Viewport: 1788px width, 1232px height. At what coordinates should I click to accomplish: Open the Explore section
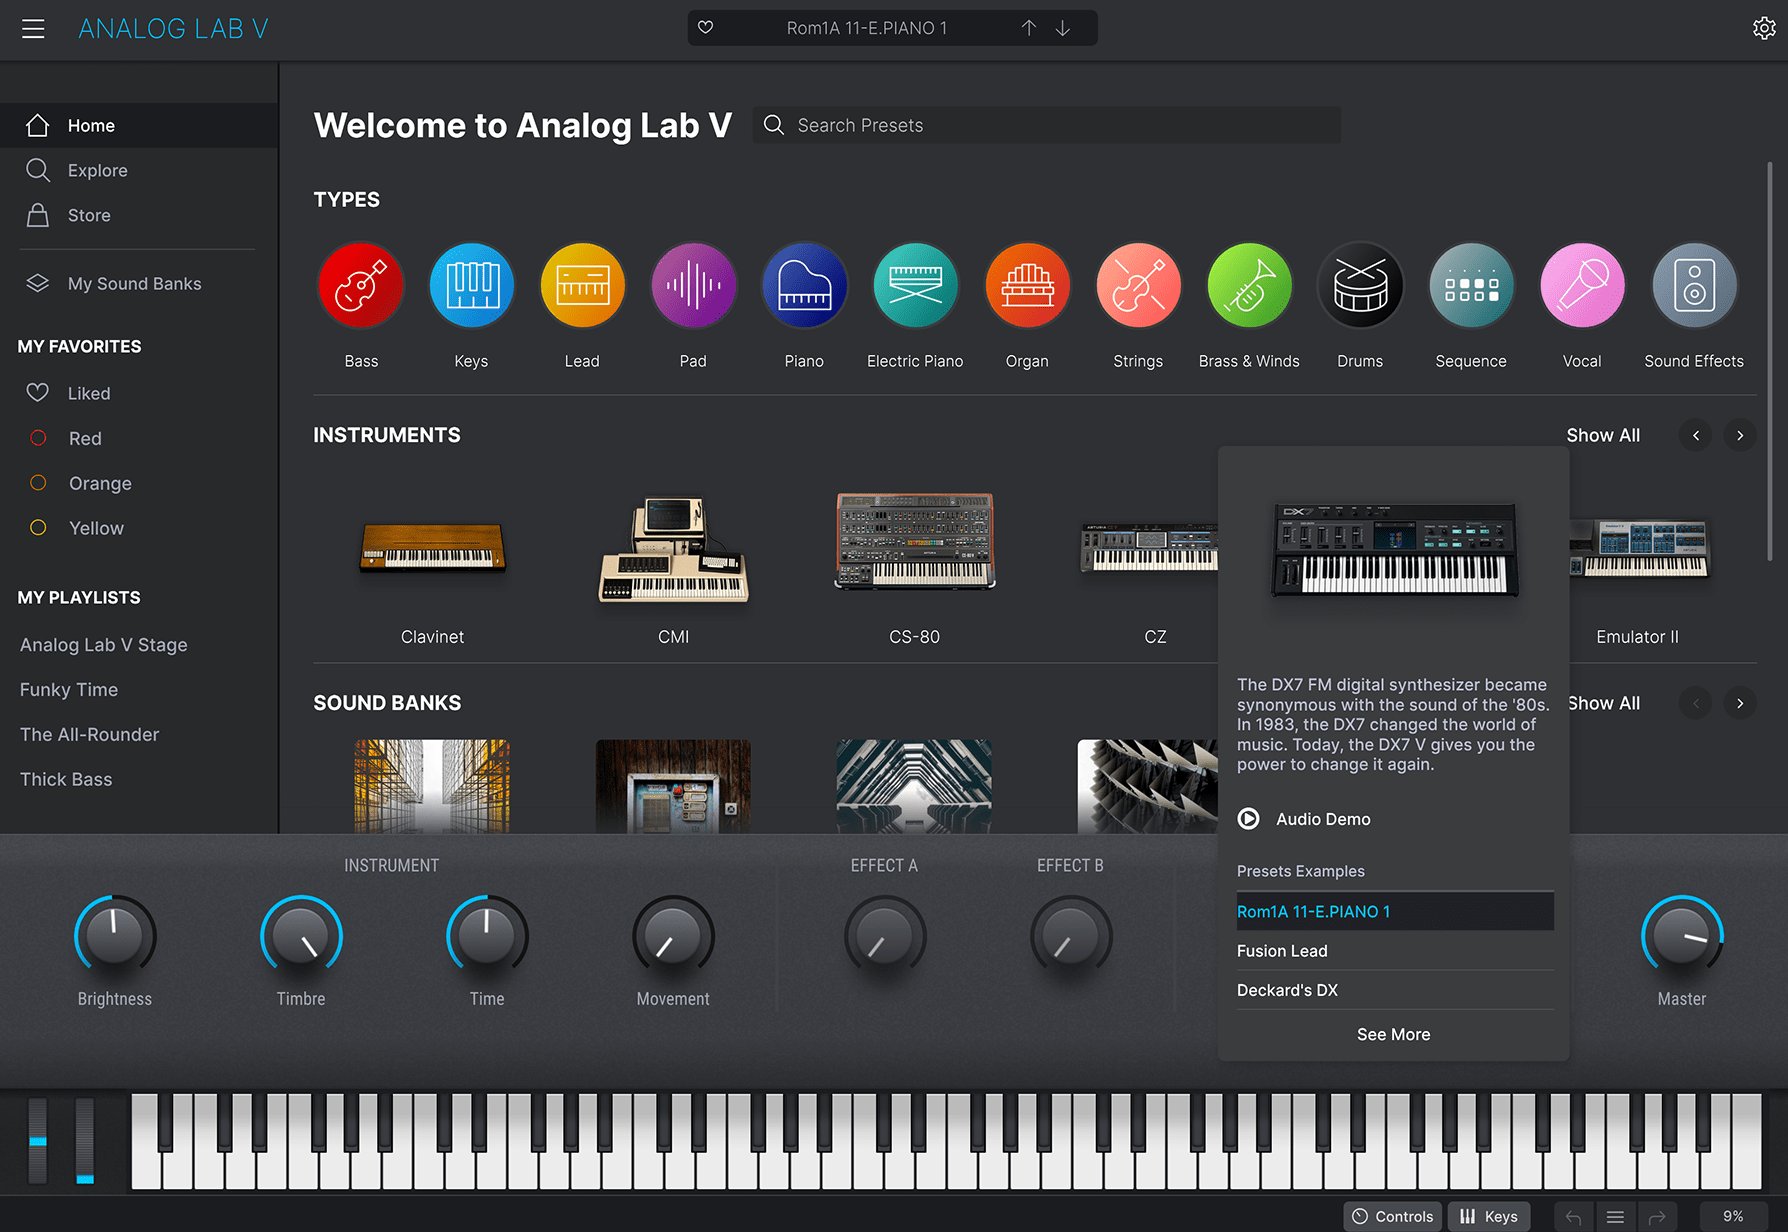pyautogui.click(x=97, y=170)
